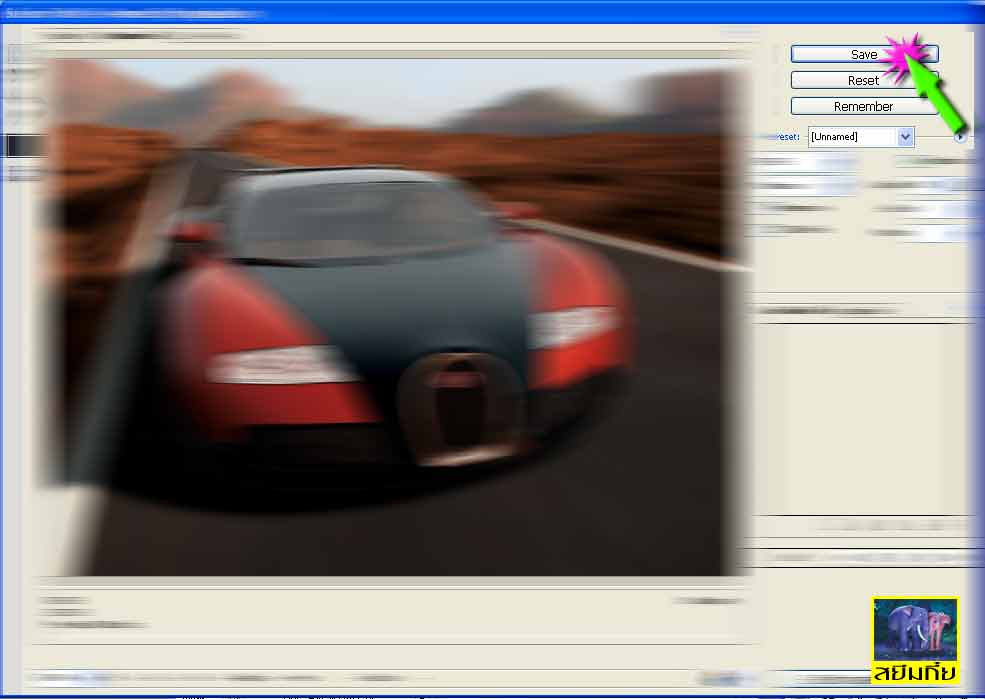Click the blurred car preview image
The width and height of the screenshot is (985, 699).
coord(393,317)
